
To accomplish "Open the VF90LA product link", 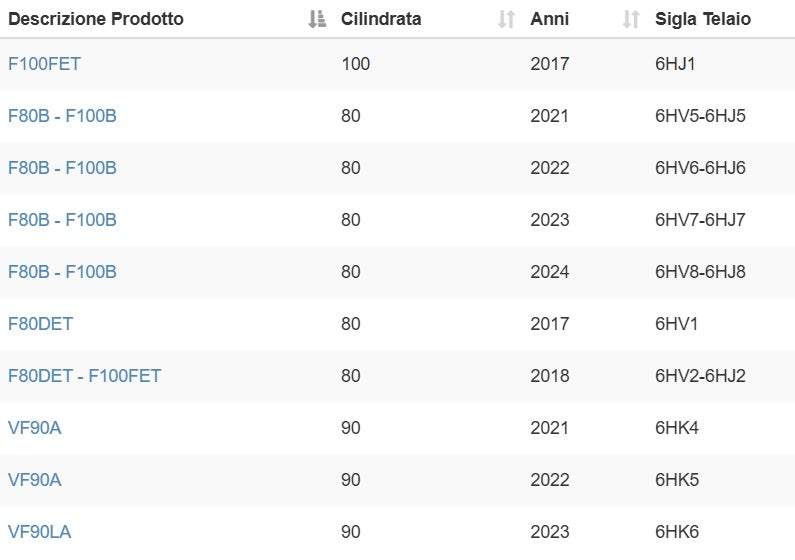I will 39,532.
